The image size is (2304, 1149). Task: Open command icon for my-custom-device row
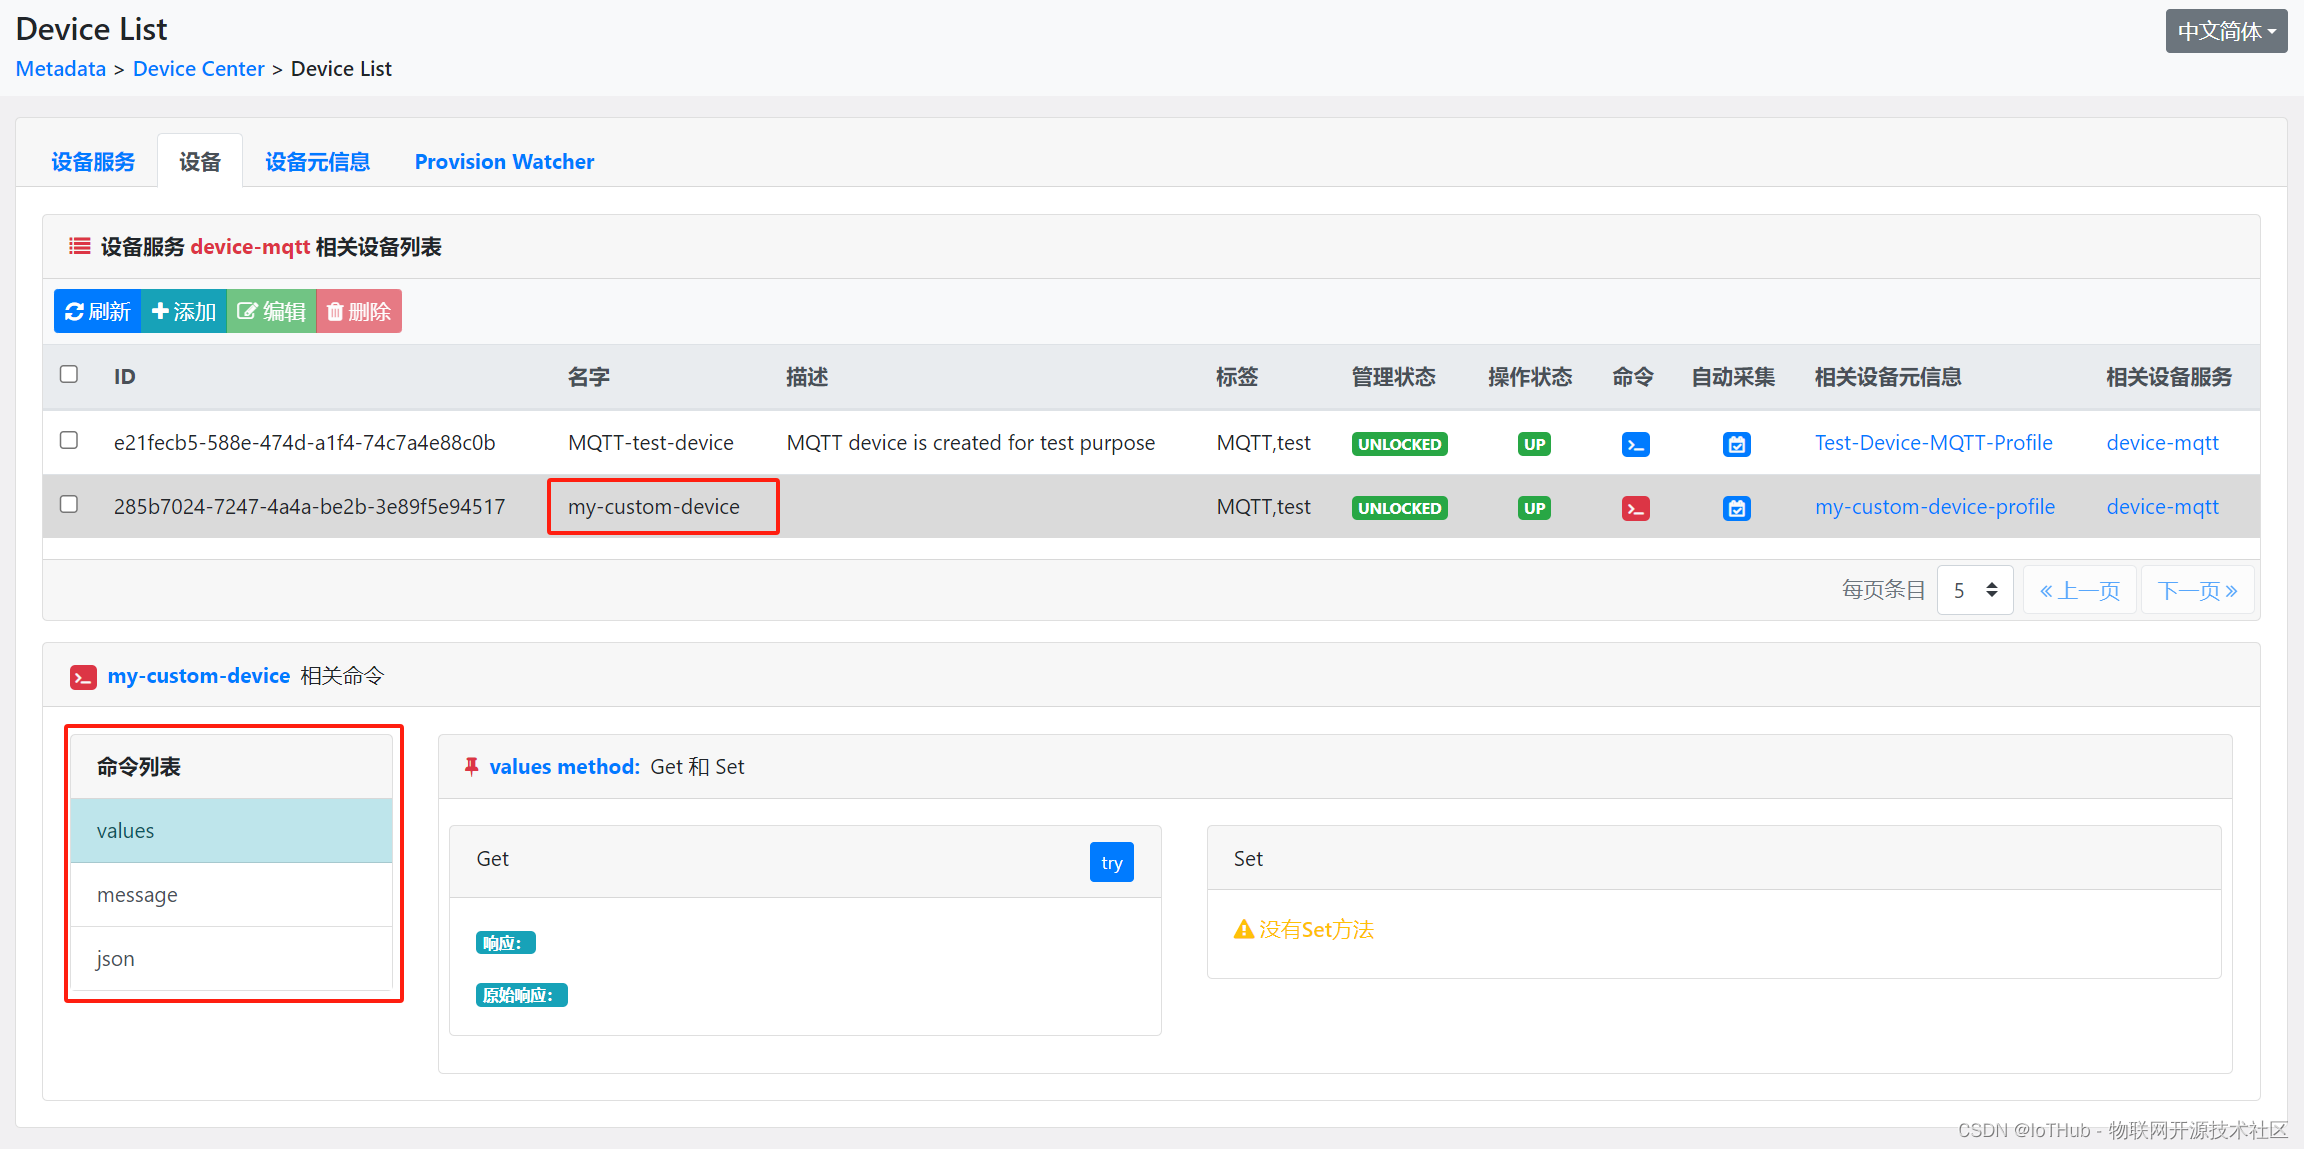pos(1635,508)
